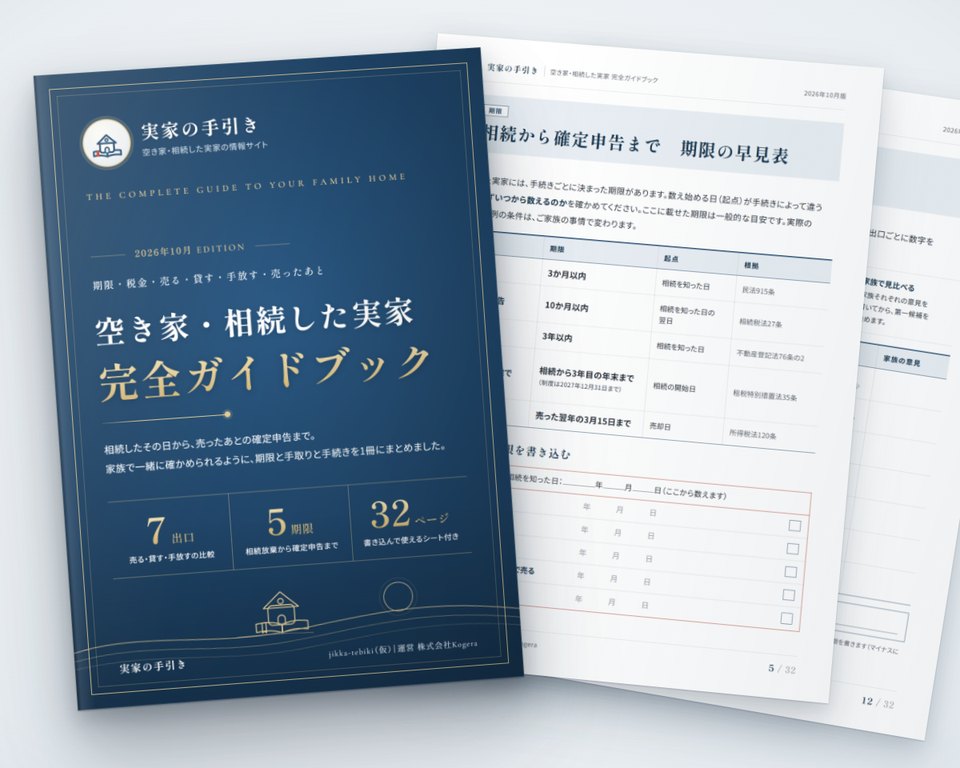The width and height of the screenshot is (960, 768).
Task: Click the 不動産登記法76条の2 cell
Action: 770,356
